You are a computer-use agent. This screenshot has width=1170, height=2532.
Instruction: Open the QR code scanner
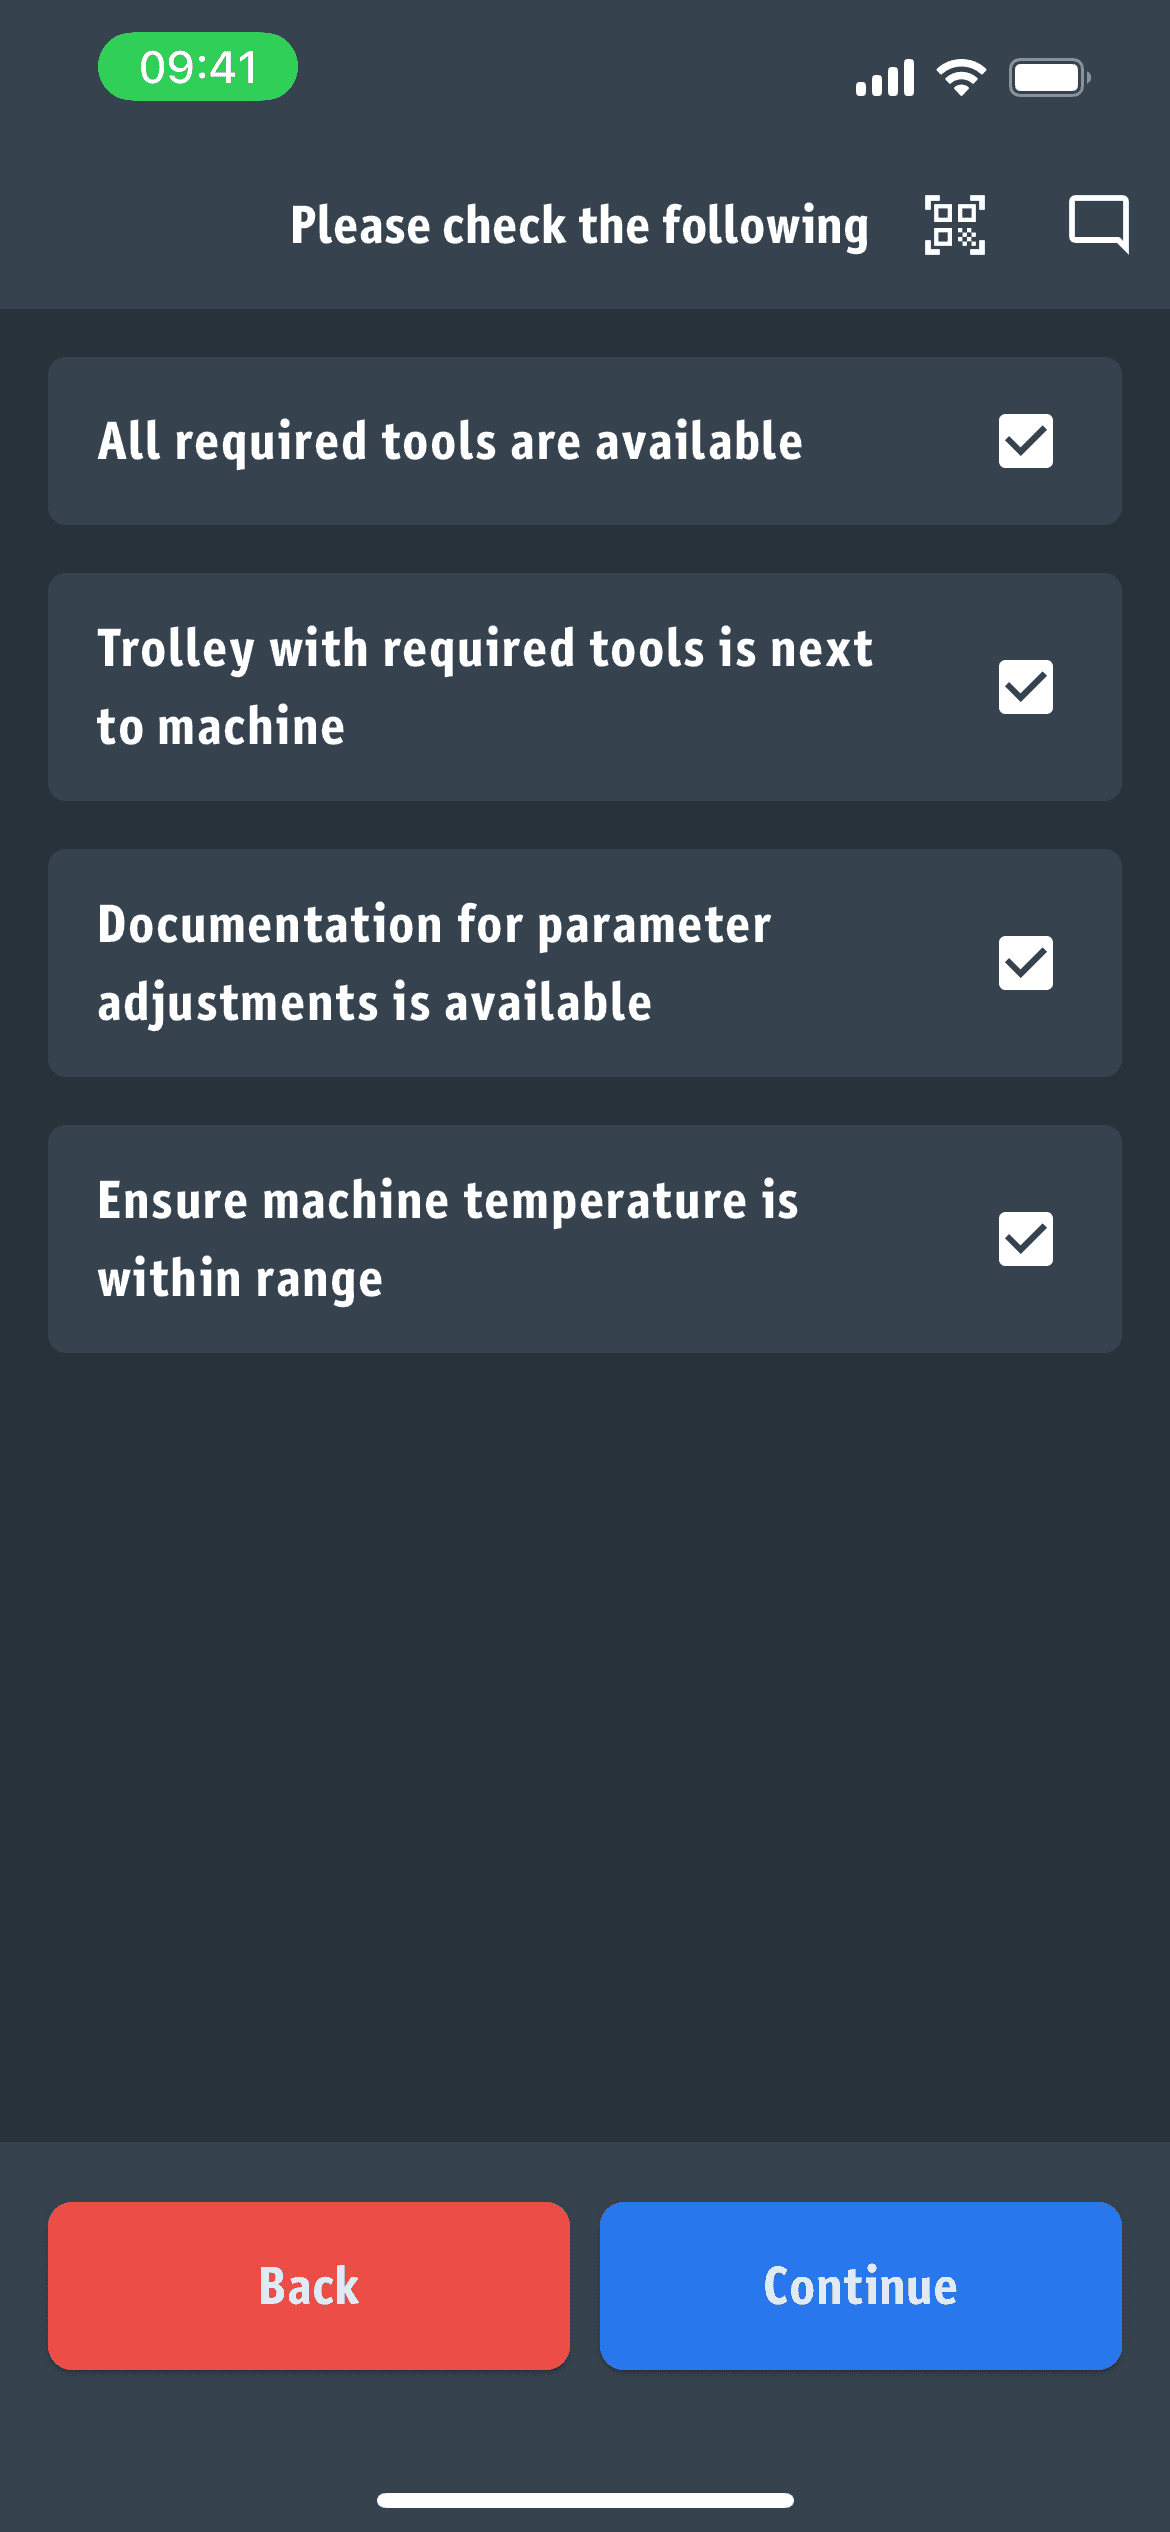(x=954, y=225)
